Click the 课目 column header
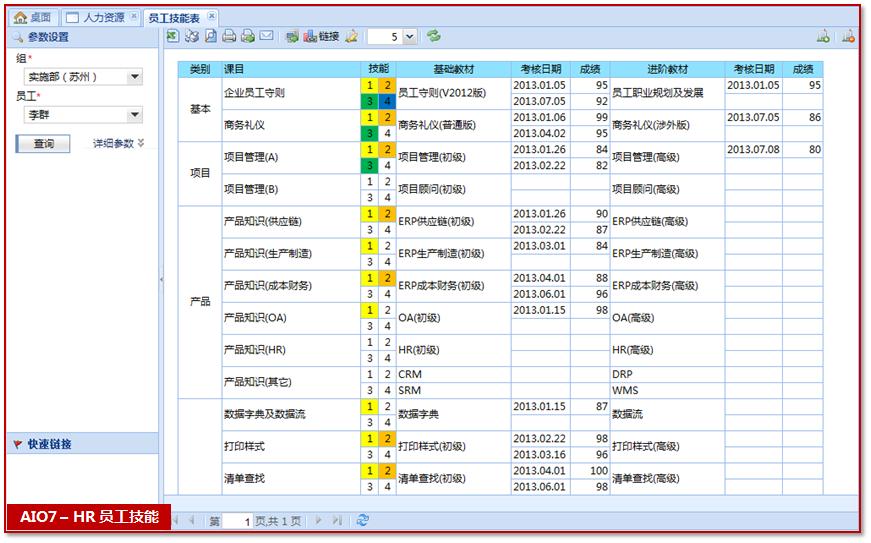 (291, 69)
